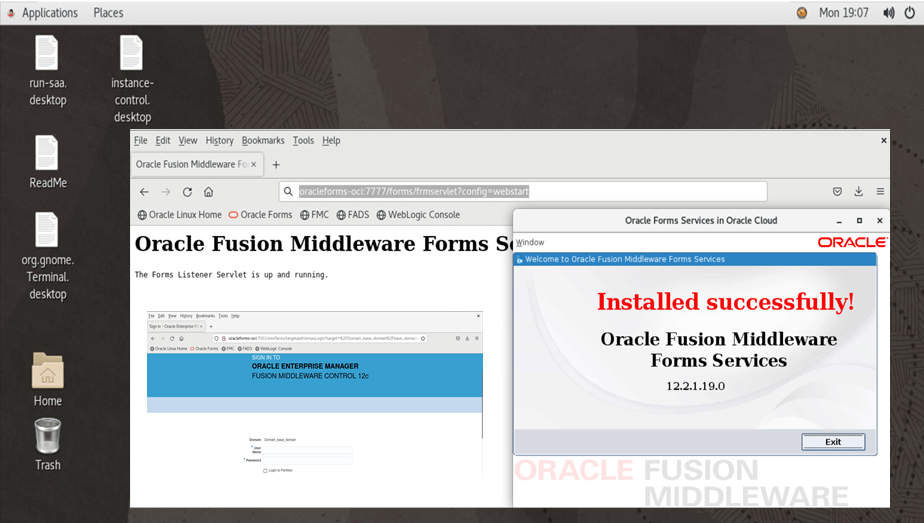Open the Edit menu in Firefox

(x=163, y=140)
